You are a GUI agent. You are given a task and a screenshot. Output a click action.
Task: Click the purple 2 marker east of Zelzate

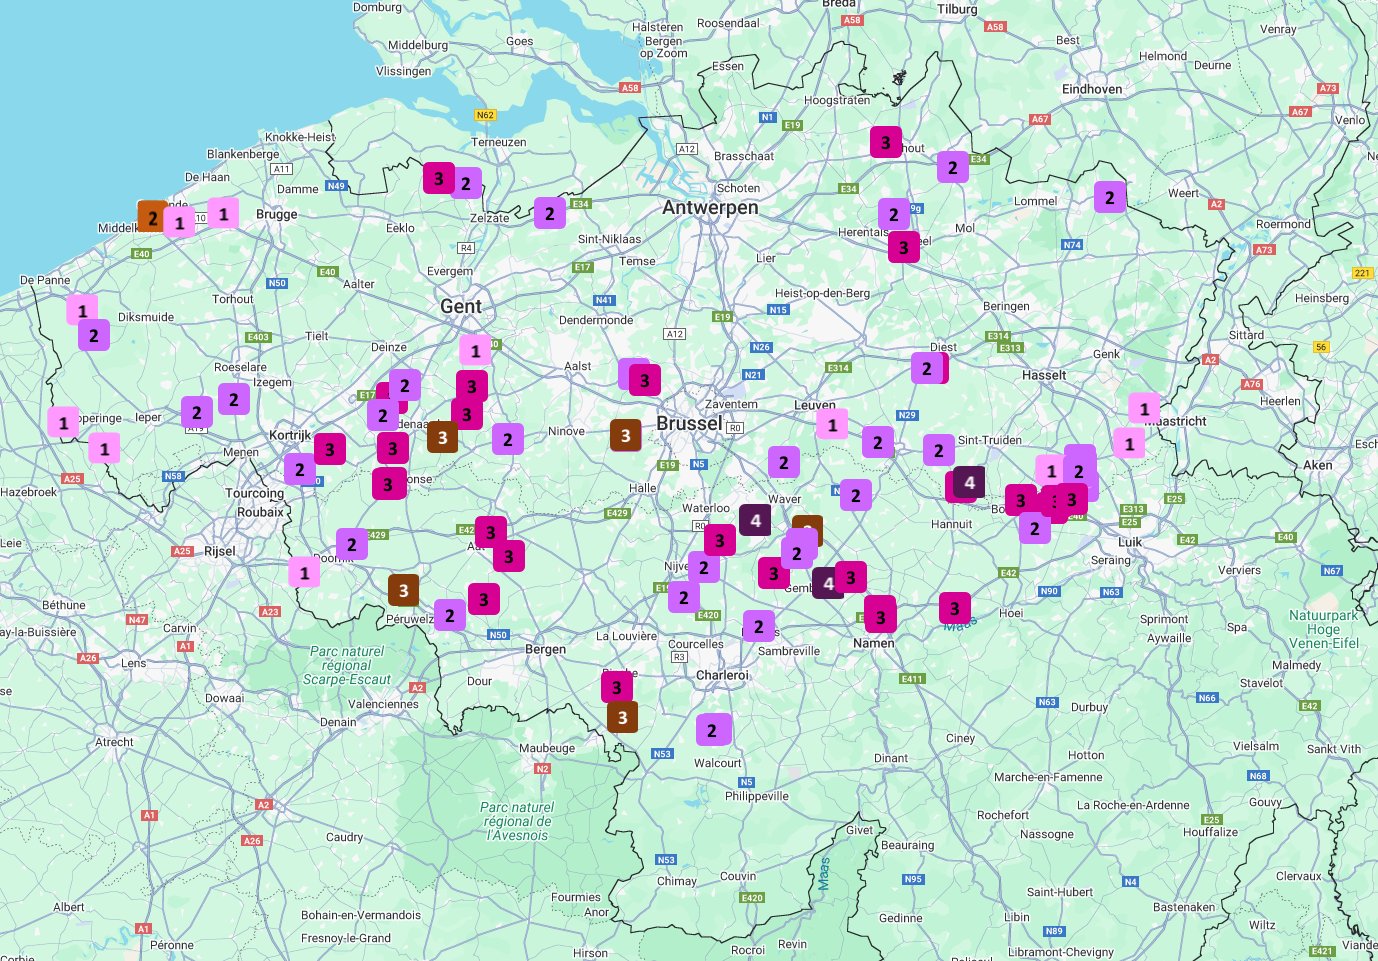pyautogui.click(x=549, y=213)
